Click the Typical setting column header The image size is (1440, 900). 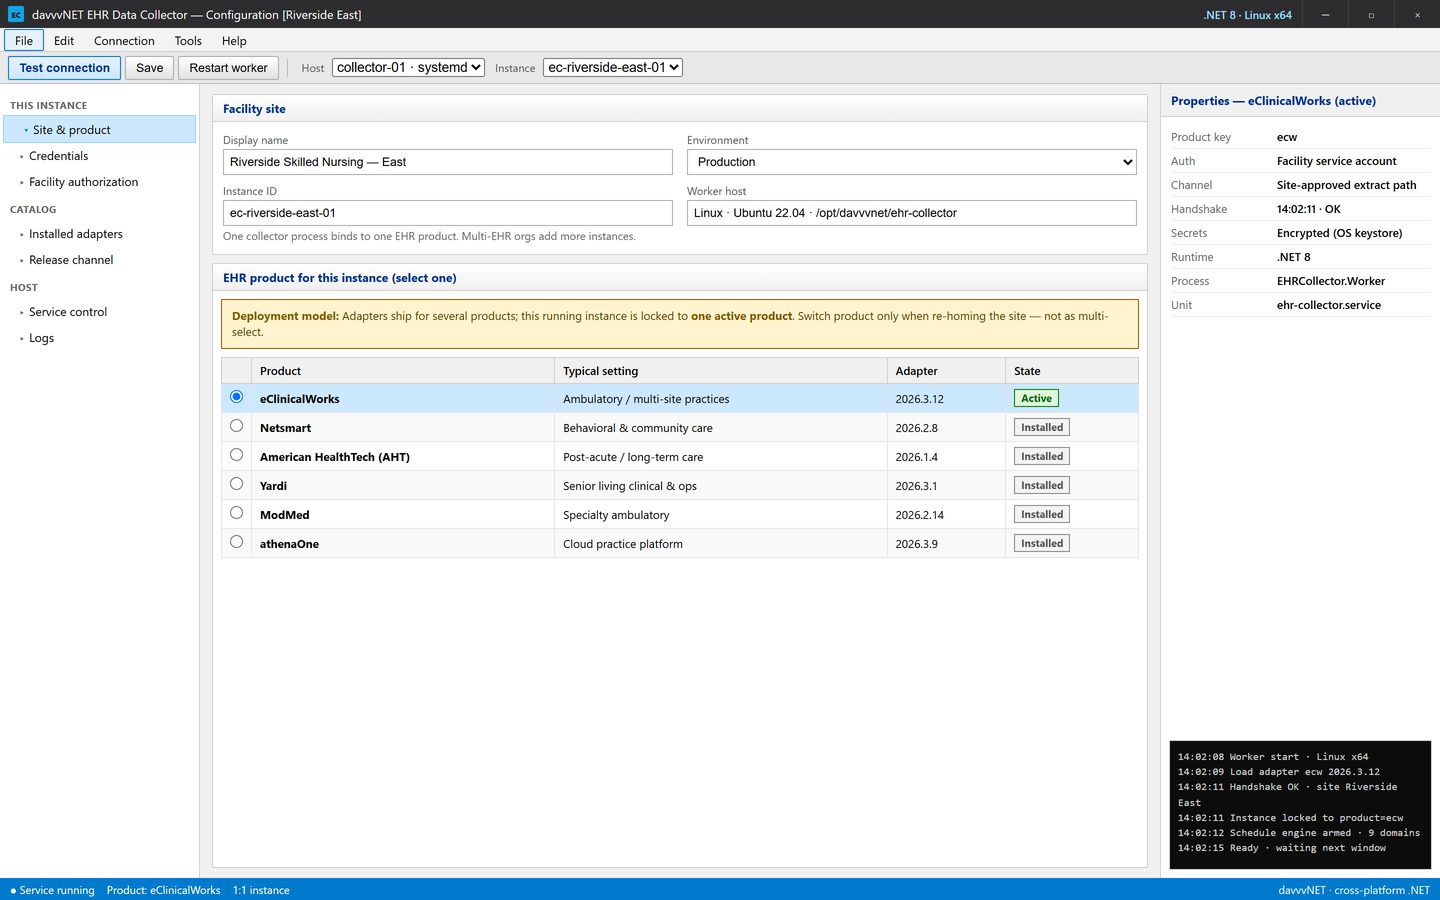pos(721,371)
